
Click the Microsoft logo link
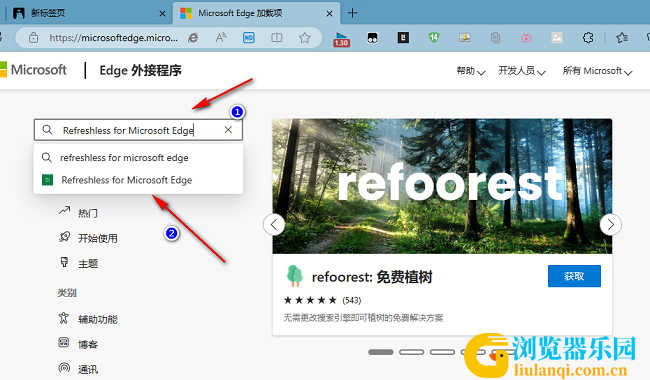(x=33, y=70)
